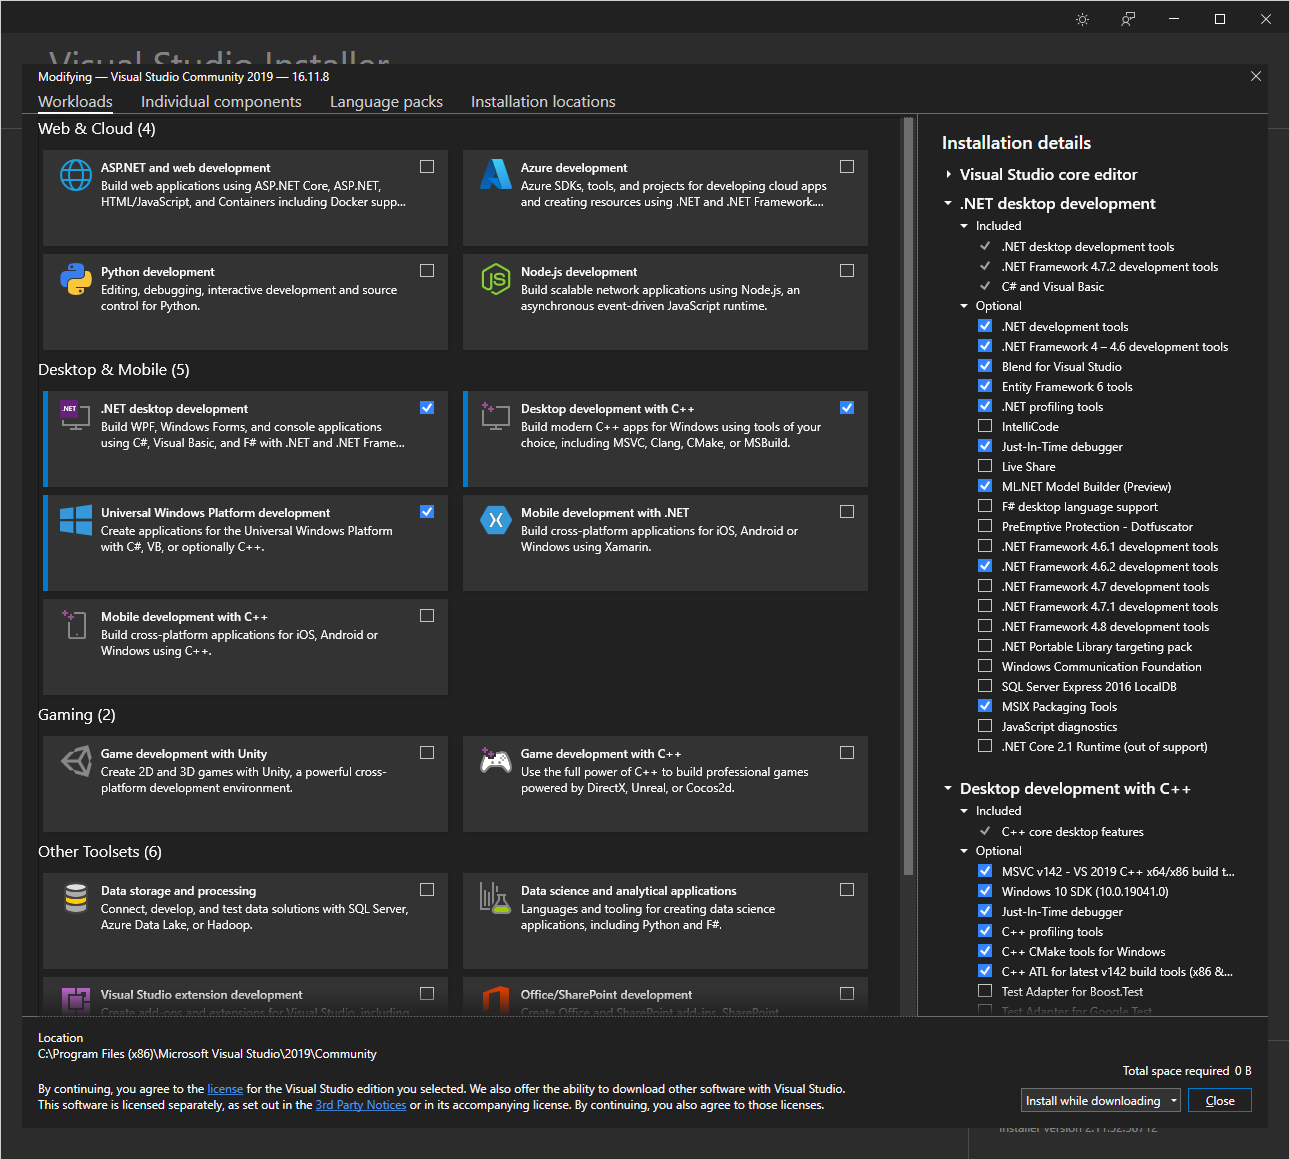Check the IntelliCode optional component
This screenshot has height=1160, width=1290.
click(985, 426)
